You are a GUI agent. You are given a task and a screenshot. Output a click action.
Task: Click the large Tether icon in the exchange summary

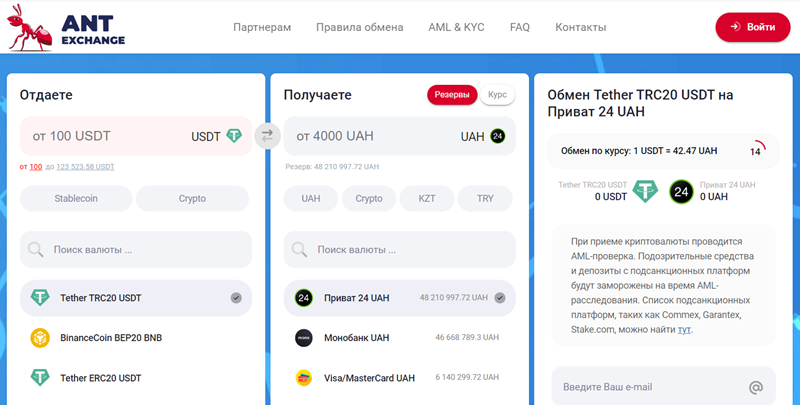[645, 191]
